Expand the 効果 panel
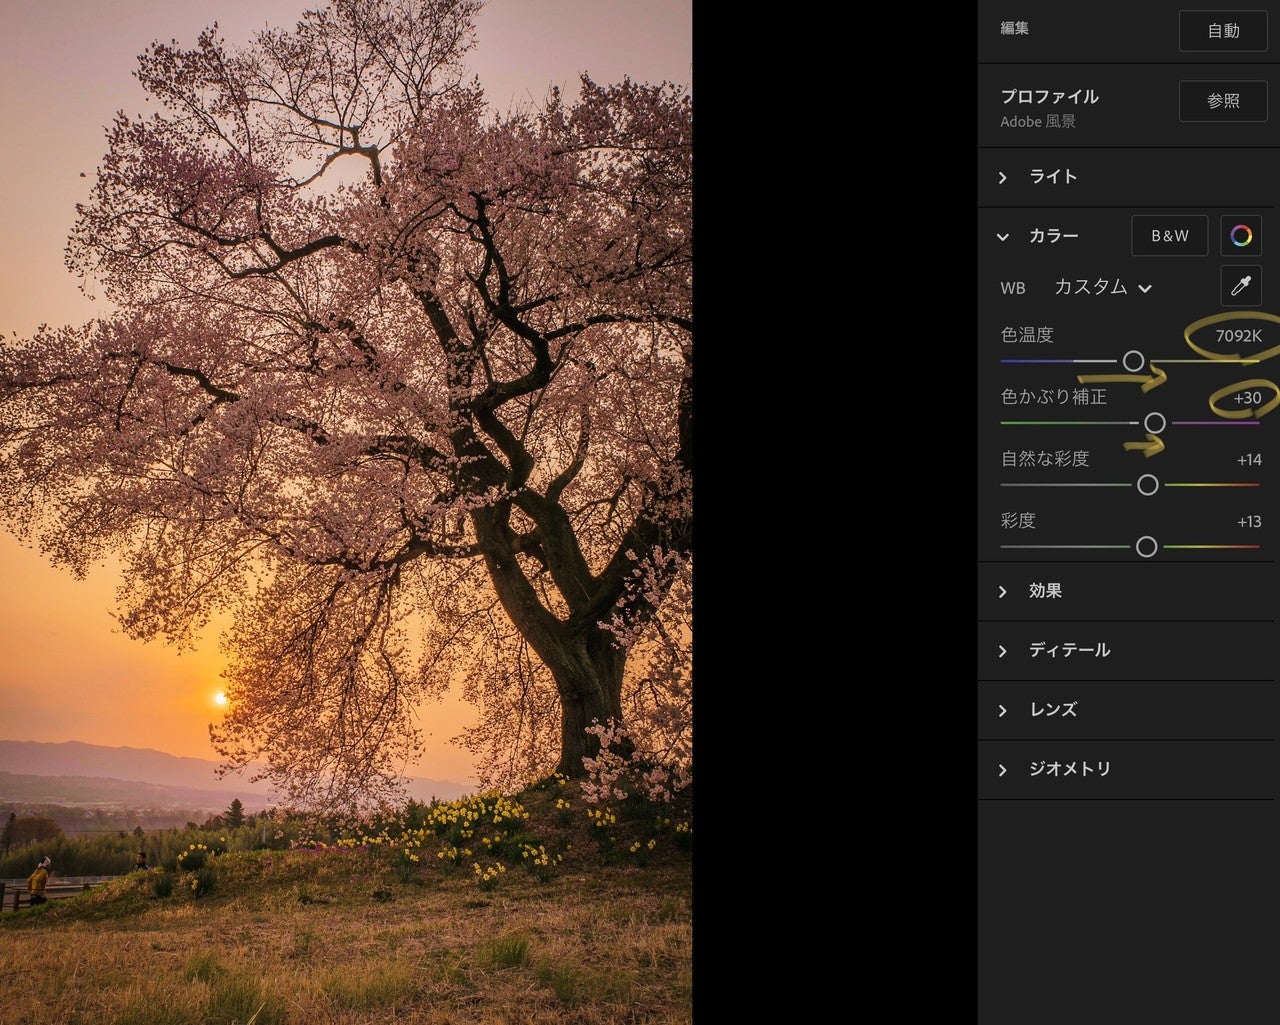 coord(1128,591)
